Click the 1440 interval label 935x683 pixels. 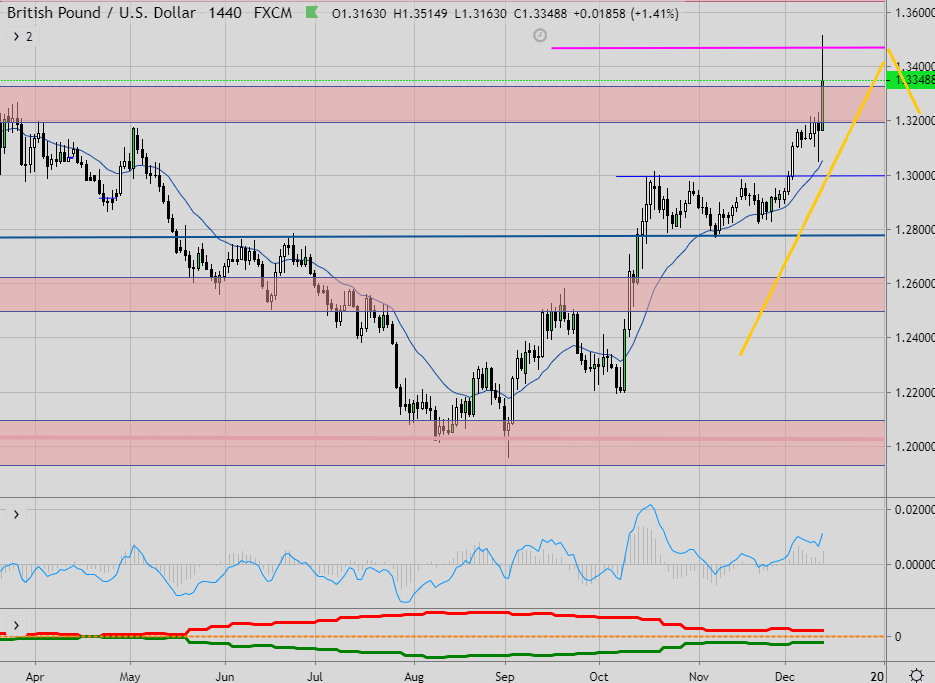225,13
